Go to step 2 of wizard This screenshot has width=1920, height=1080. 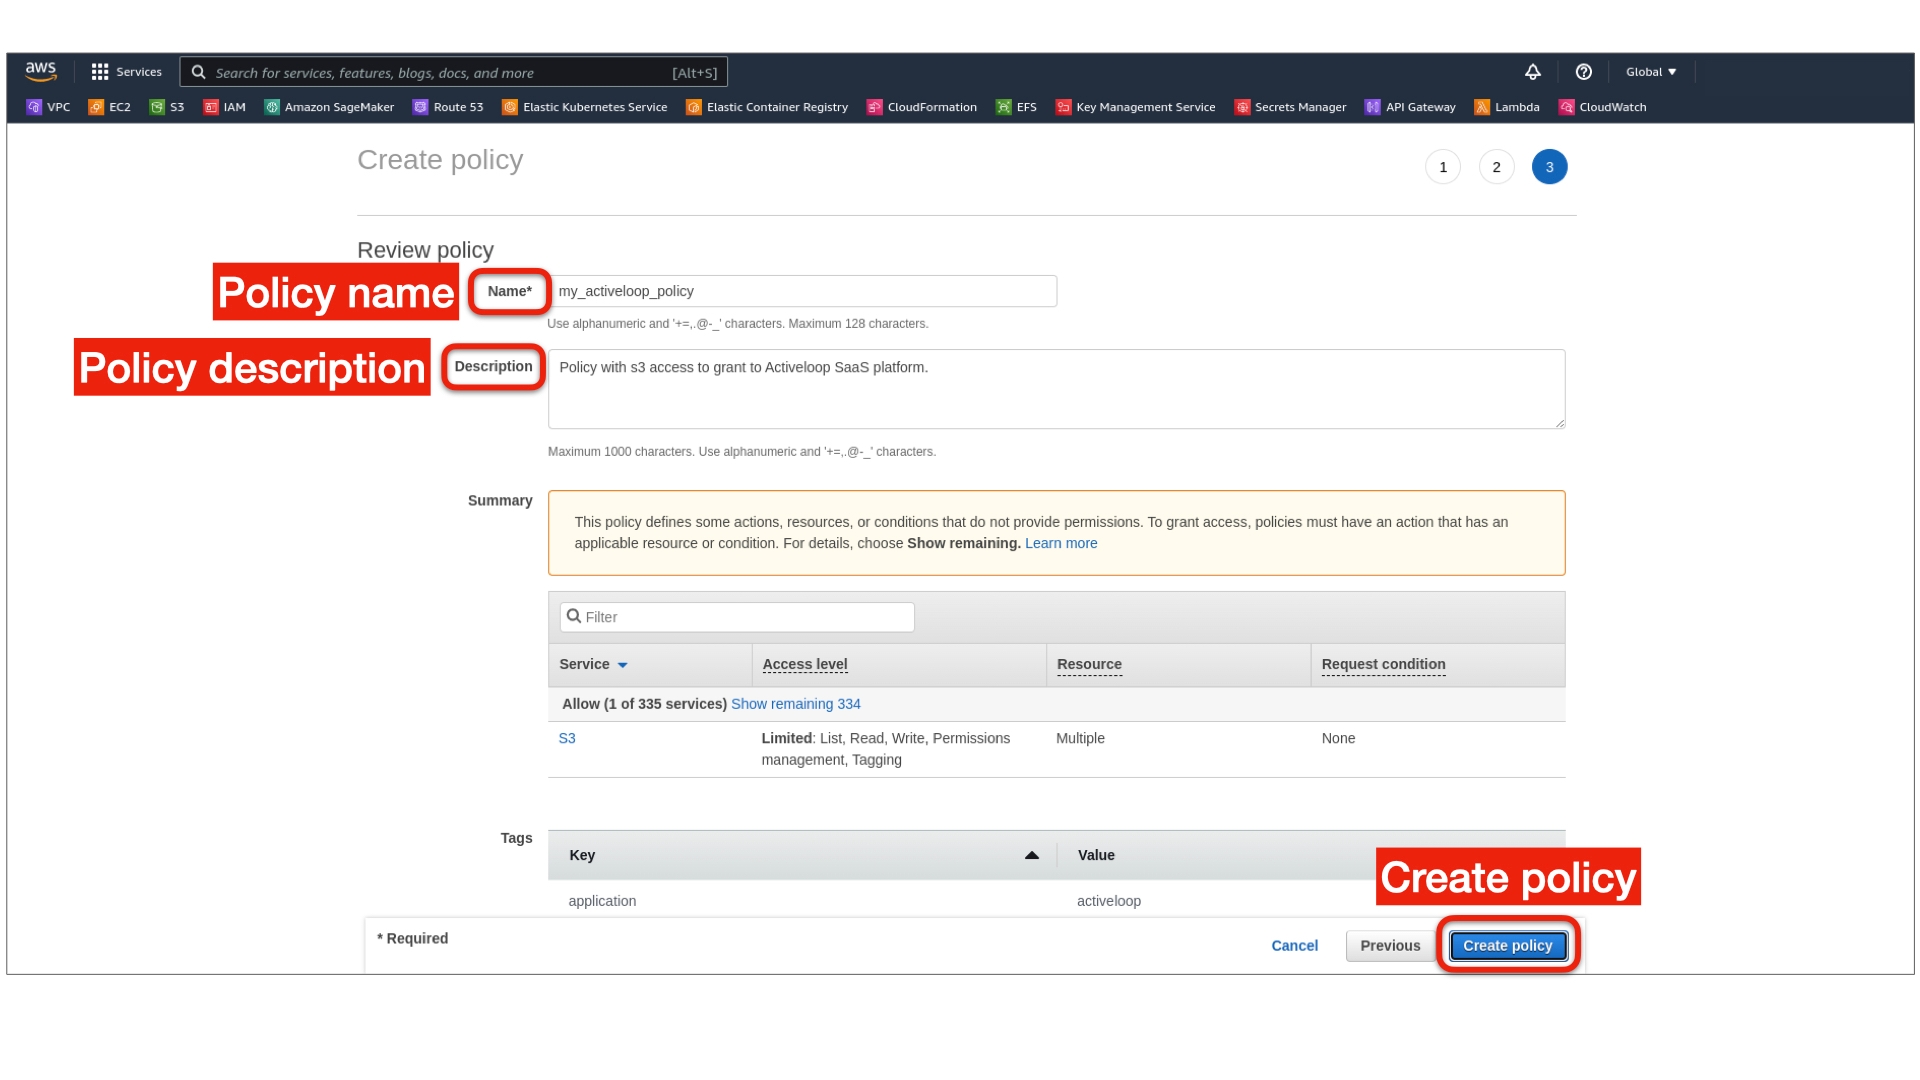(x=1496, y=167)
